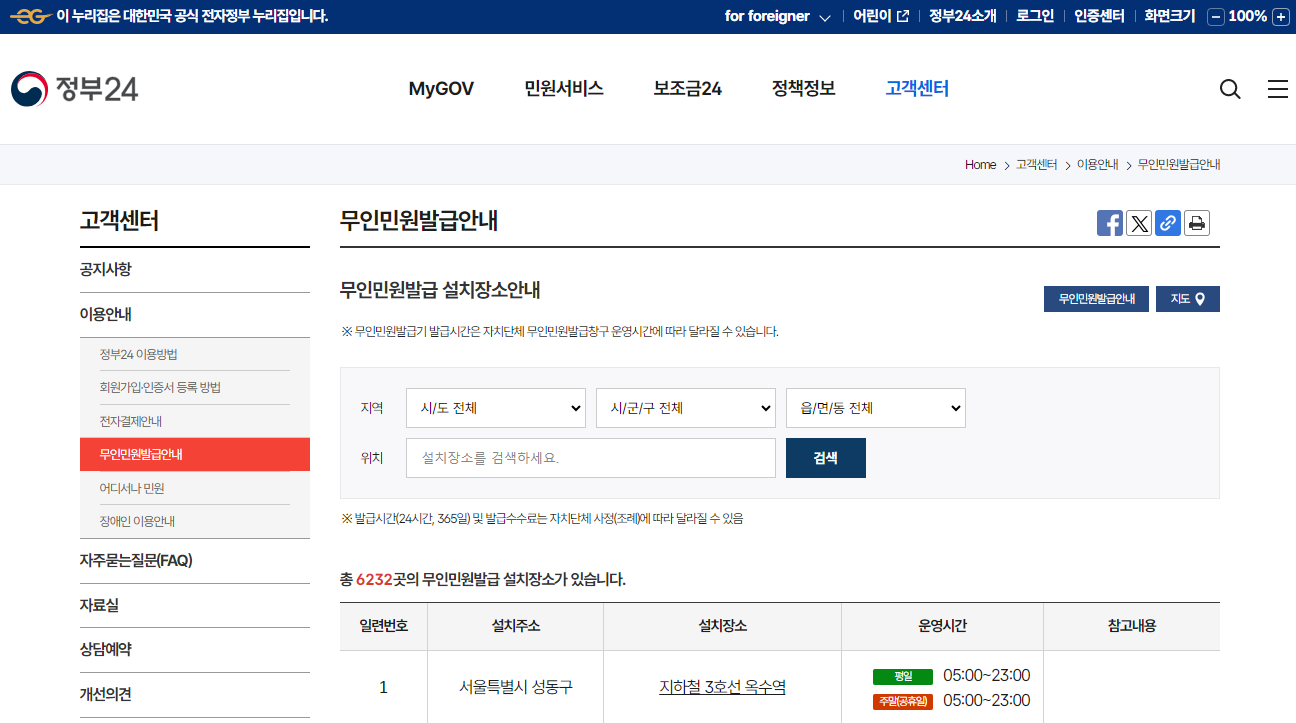Viewport: 1296px width, 723px height.
Task: Go to 로그인 to sign in
Action: click(x=1034, y=16)
